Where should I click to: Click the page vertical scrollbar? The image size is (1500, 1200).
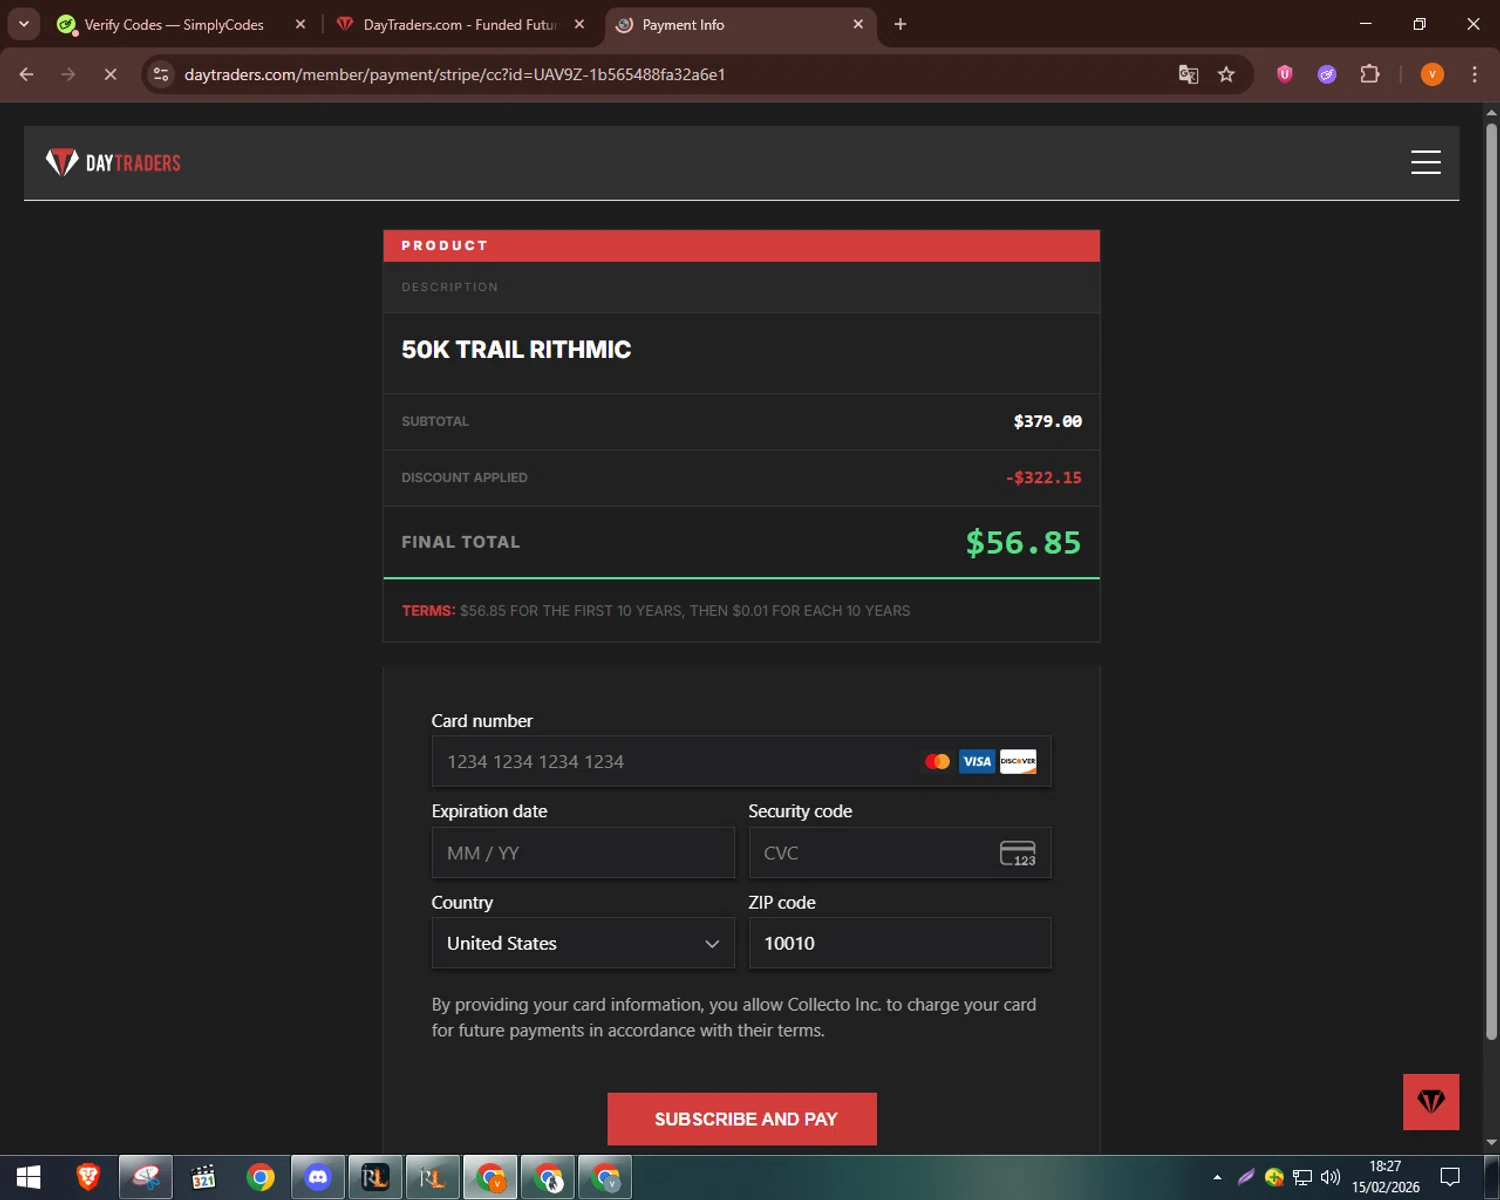[1491, 580]
